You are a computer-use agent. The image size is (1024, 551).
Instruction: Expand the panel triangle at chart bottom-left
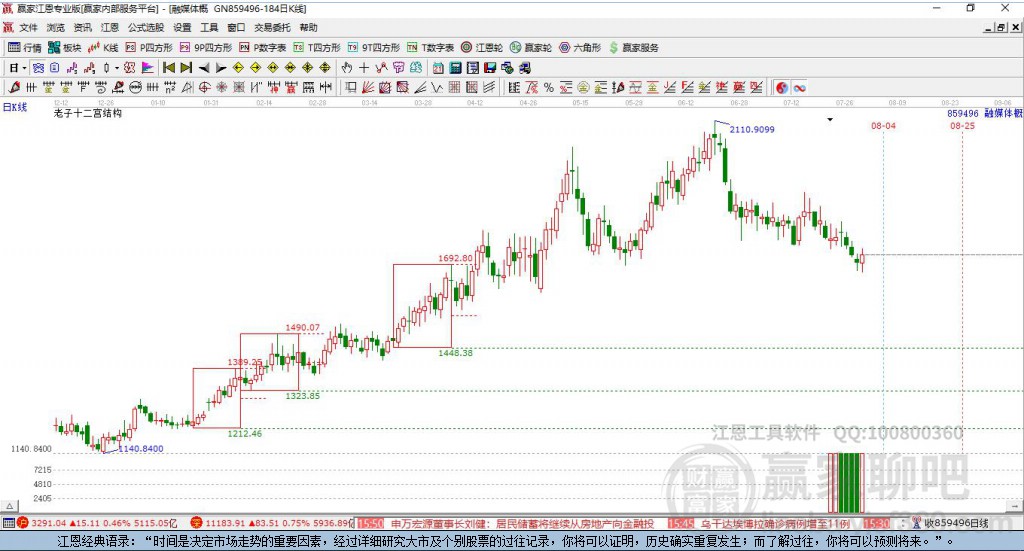pyautogui.click(x=9, y=506)
